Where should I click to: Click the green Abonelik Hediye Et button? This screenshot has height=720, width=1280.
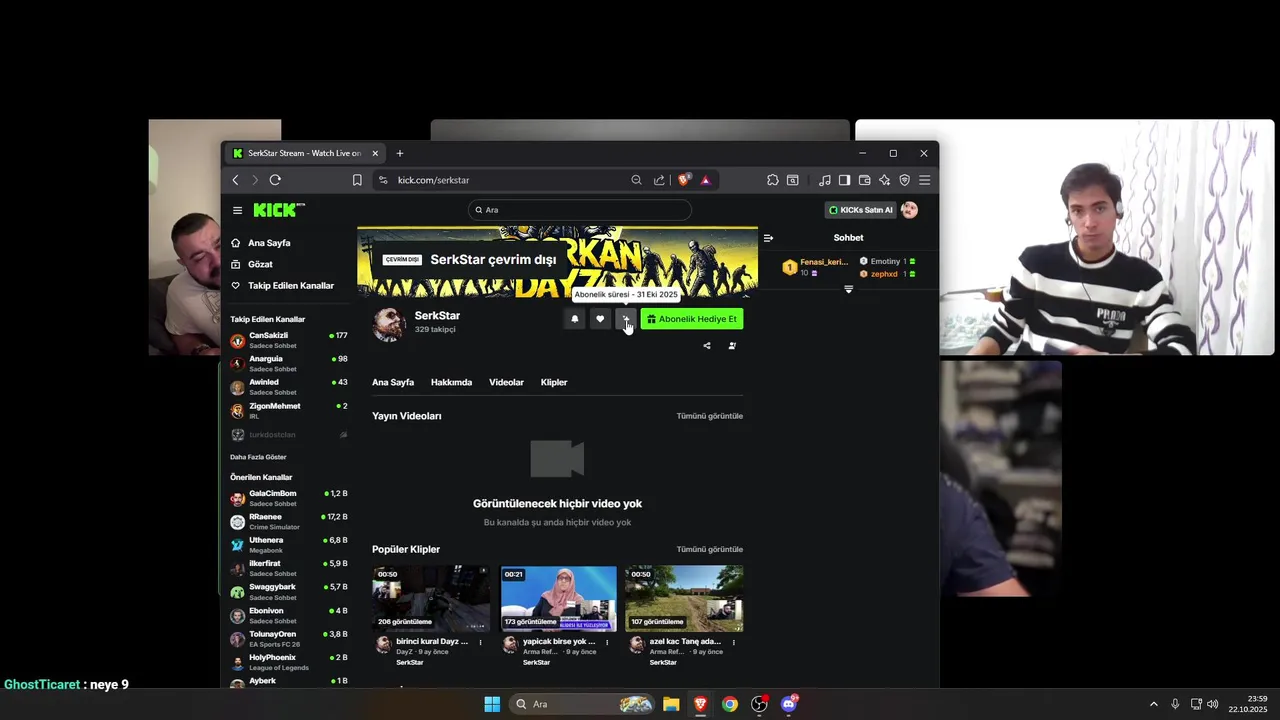pyautogui.click(x=692, y=319)
